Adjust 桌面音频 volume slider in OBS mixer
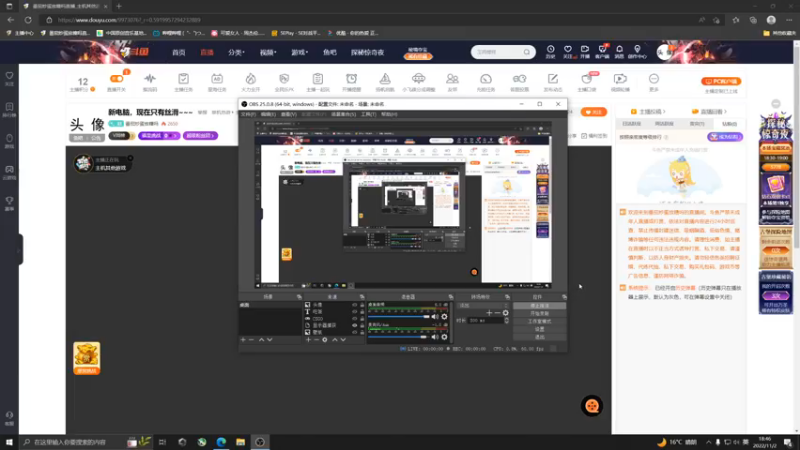The image size is (800, 450). coord(399,317)
